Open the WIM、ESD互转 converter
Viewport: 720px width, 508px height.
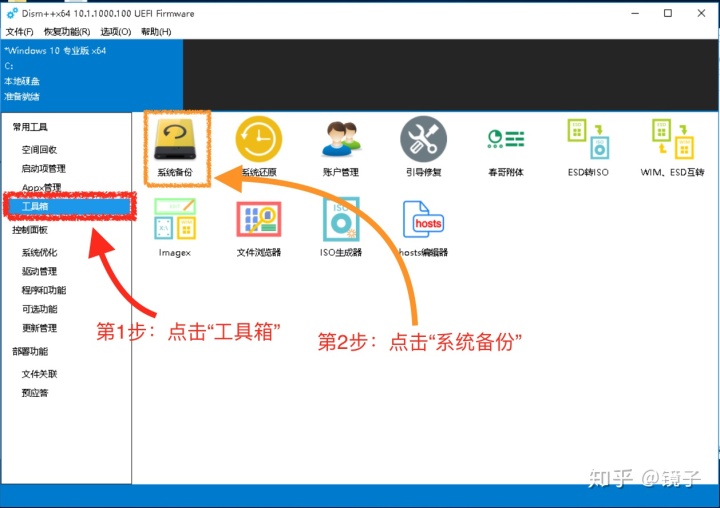click(x=672, y=148)
